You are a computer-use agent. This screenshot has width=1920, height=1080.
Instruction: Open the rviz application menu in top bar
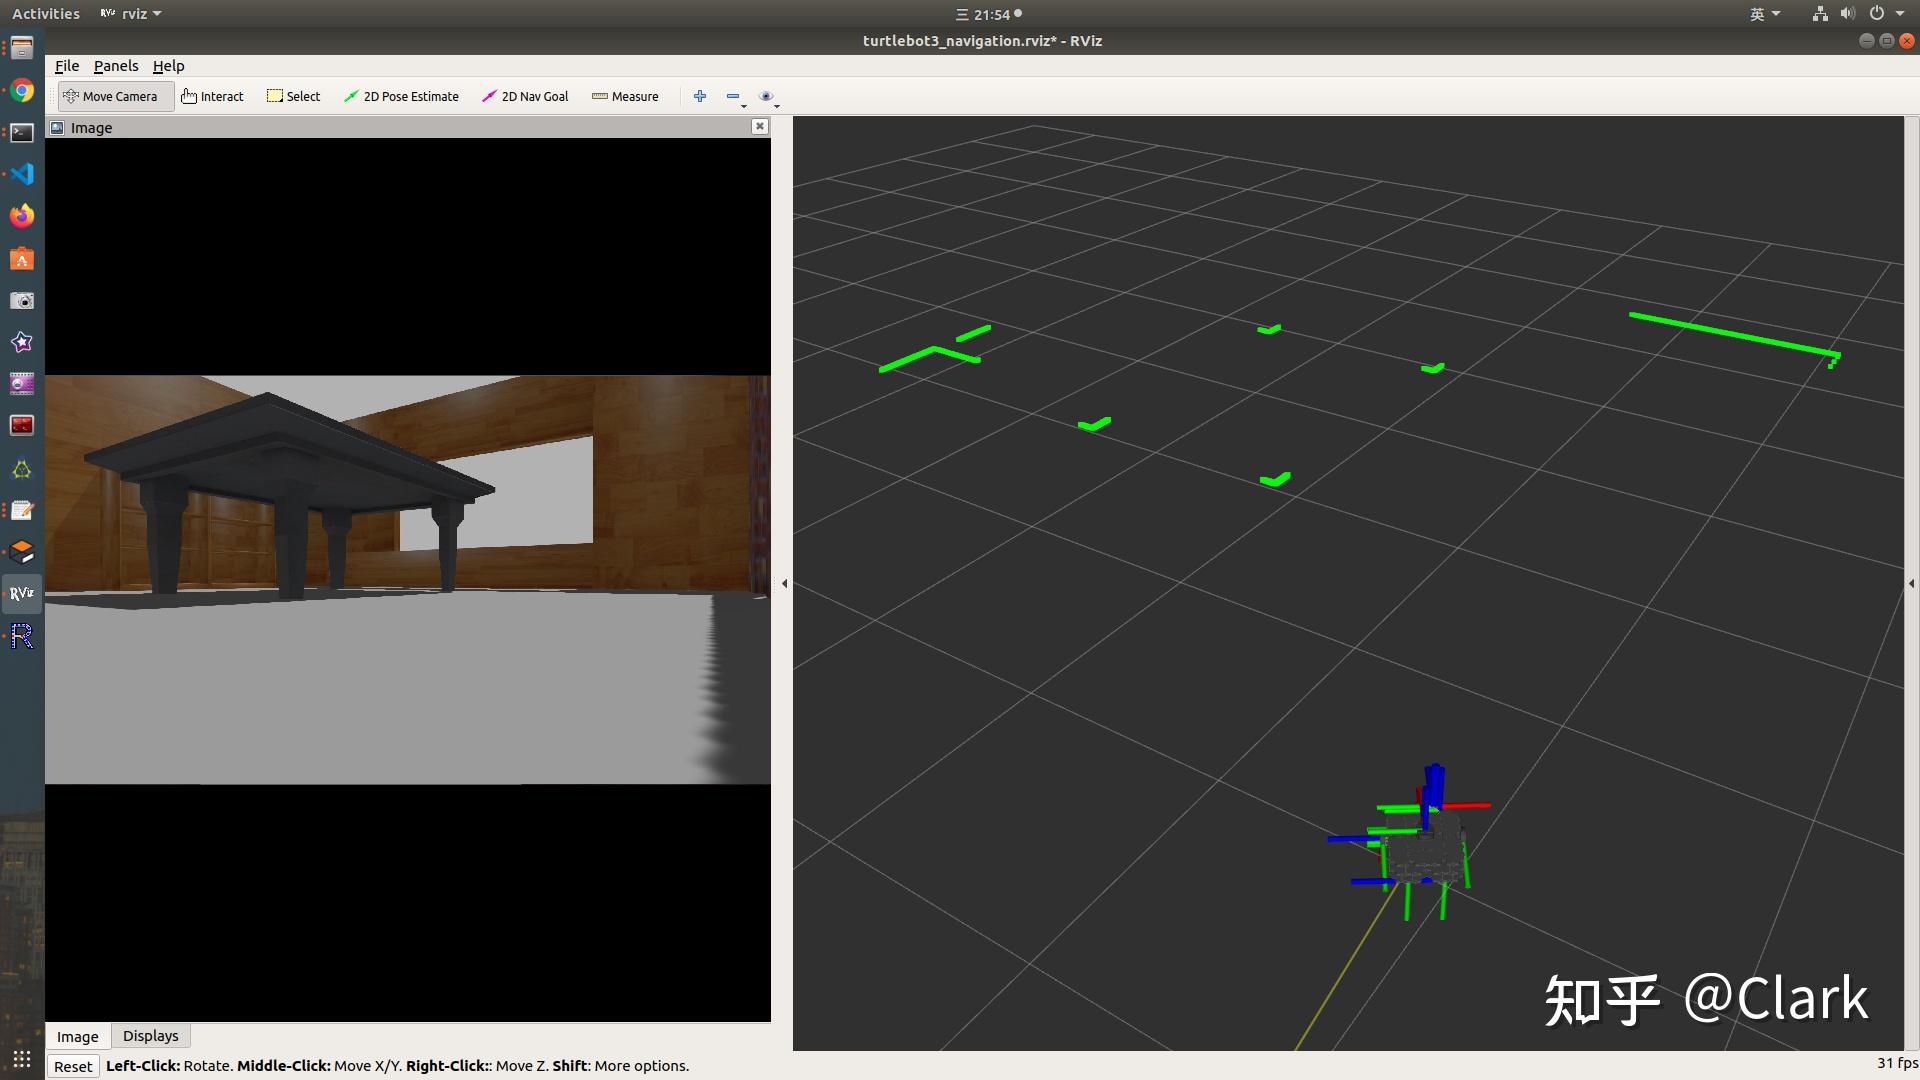(131, 14)
